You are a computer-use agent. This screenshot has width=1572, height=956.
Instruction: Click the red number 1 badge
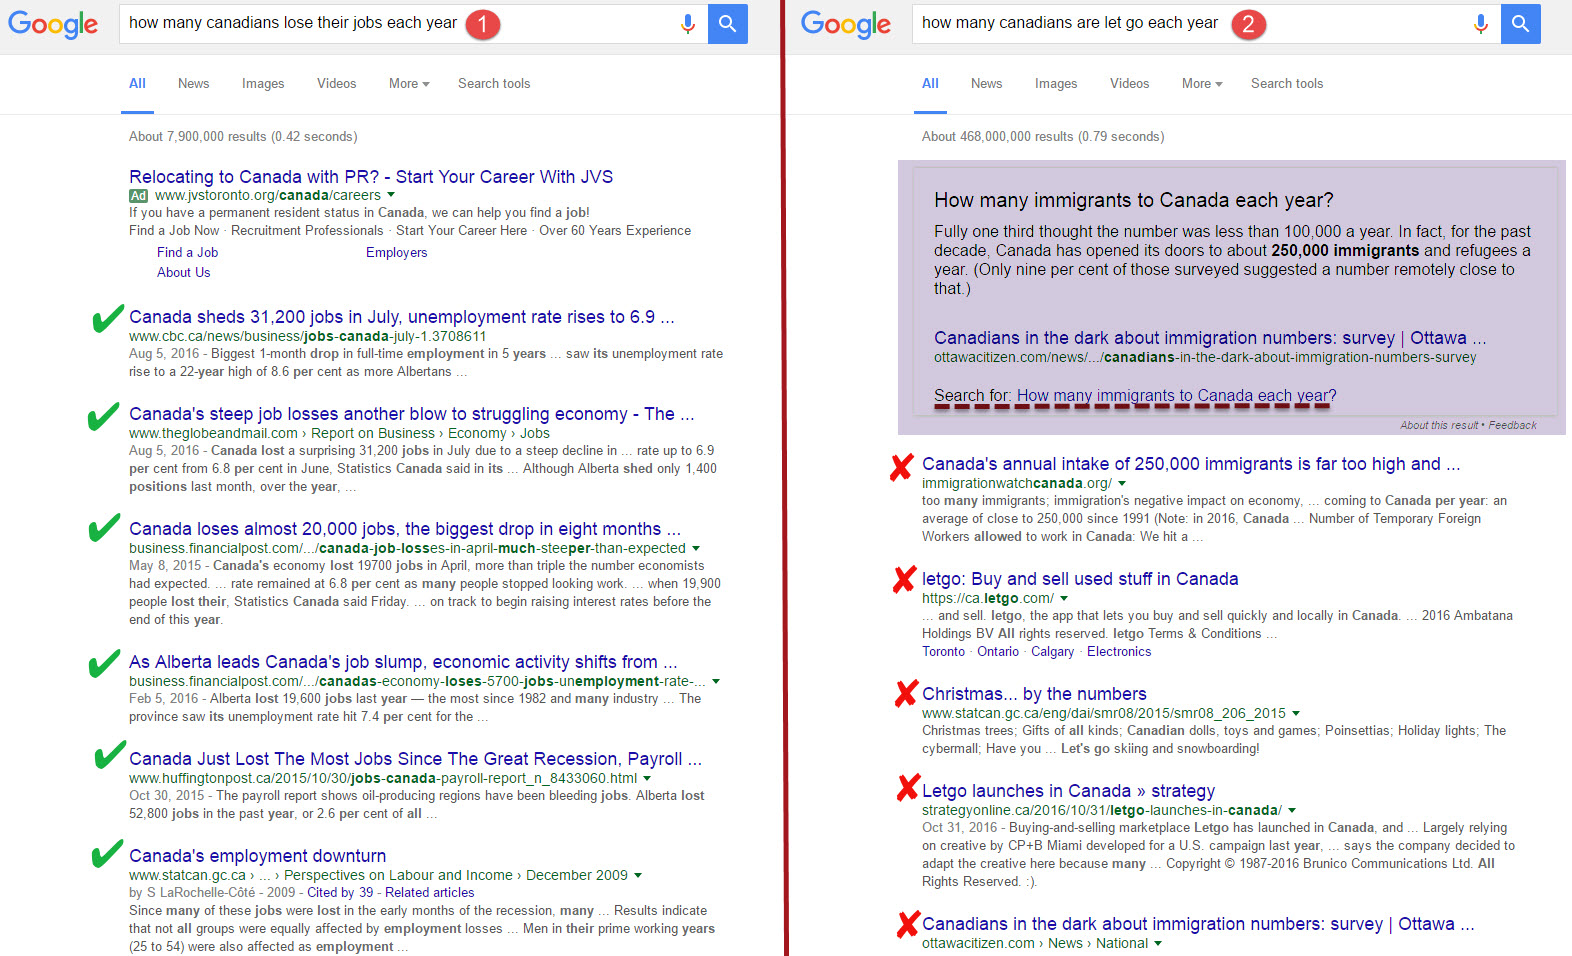tap(482, 24)
